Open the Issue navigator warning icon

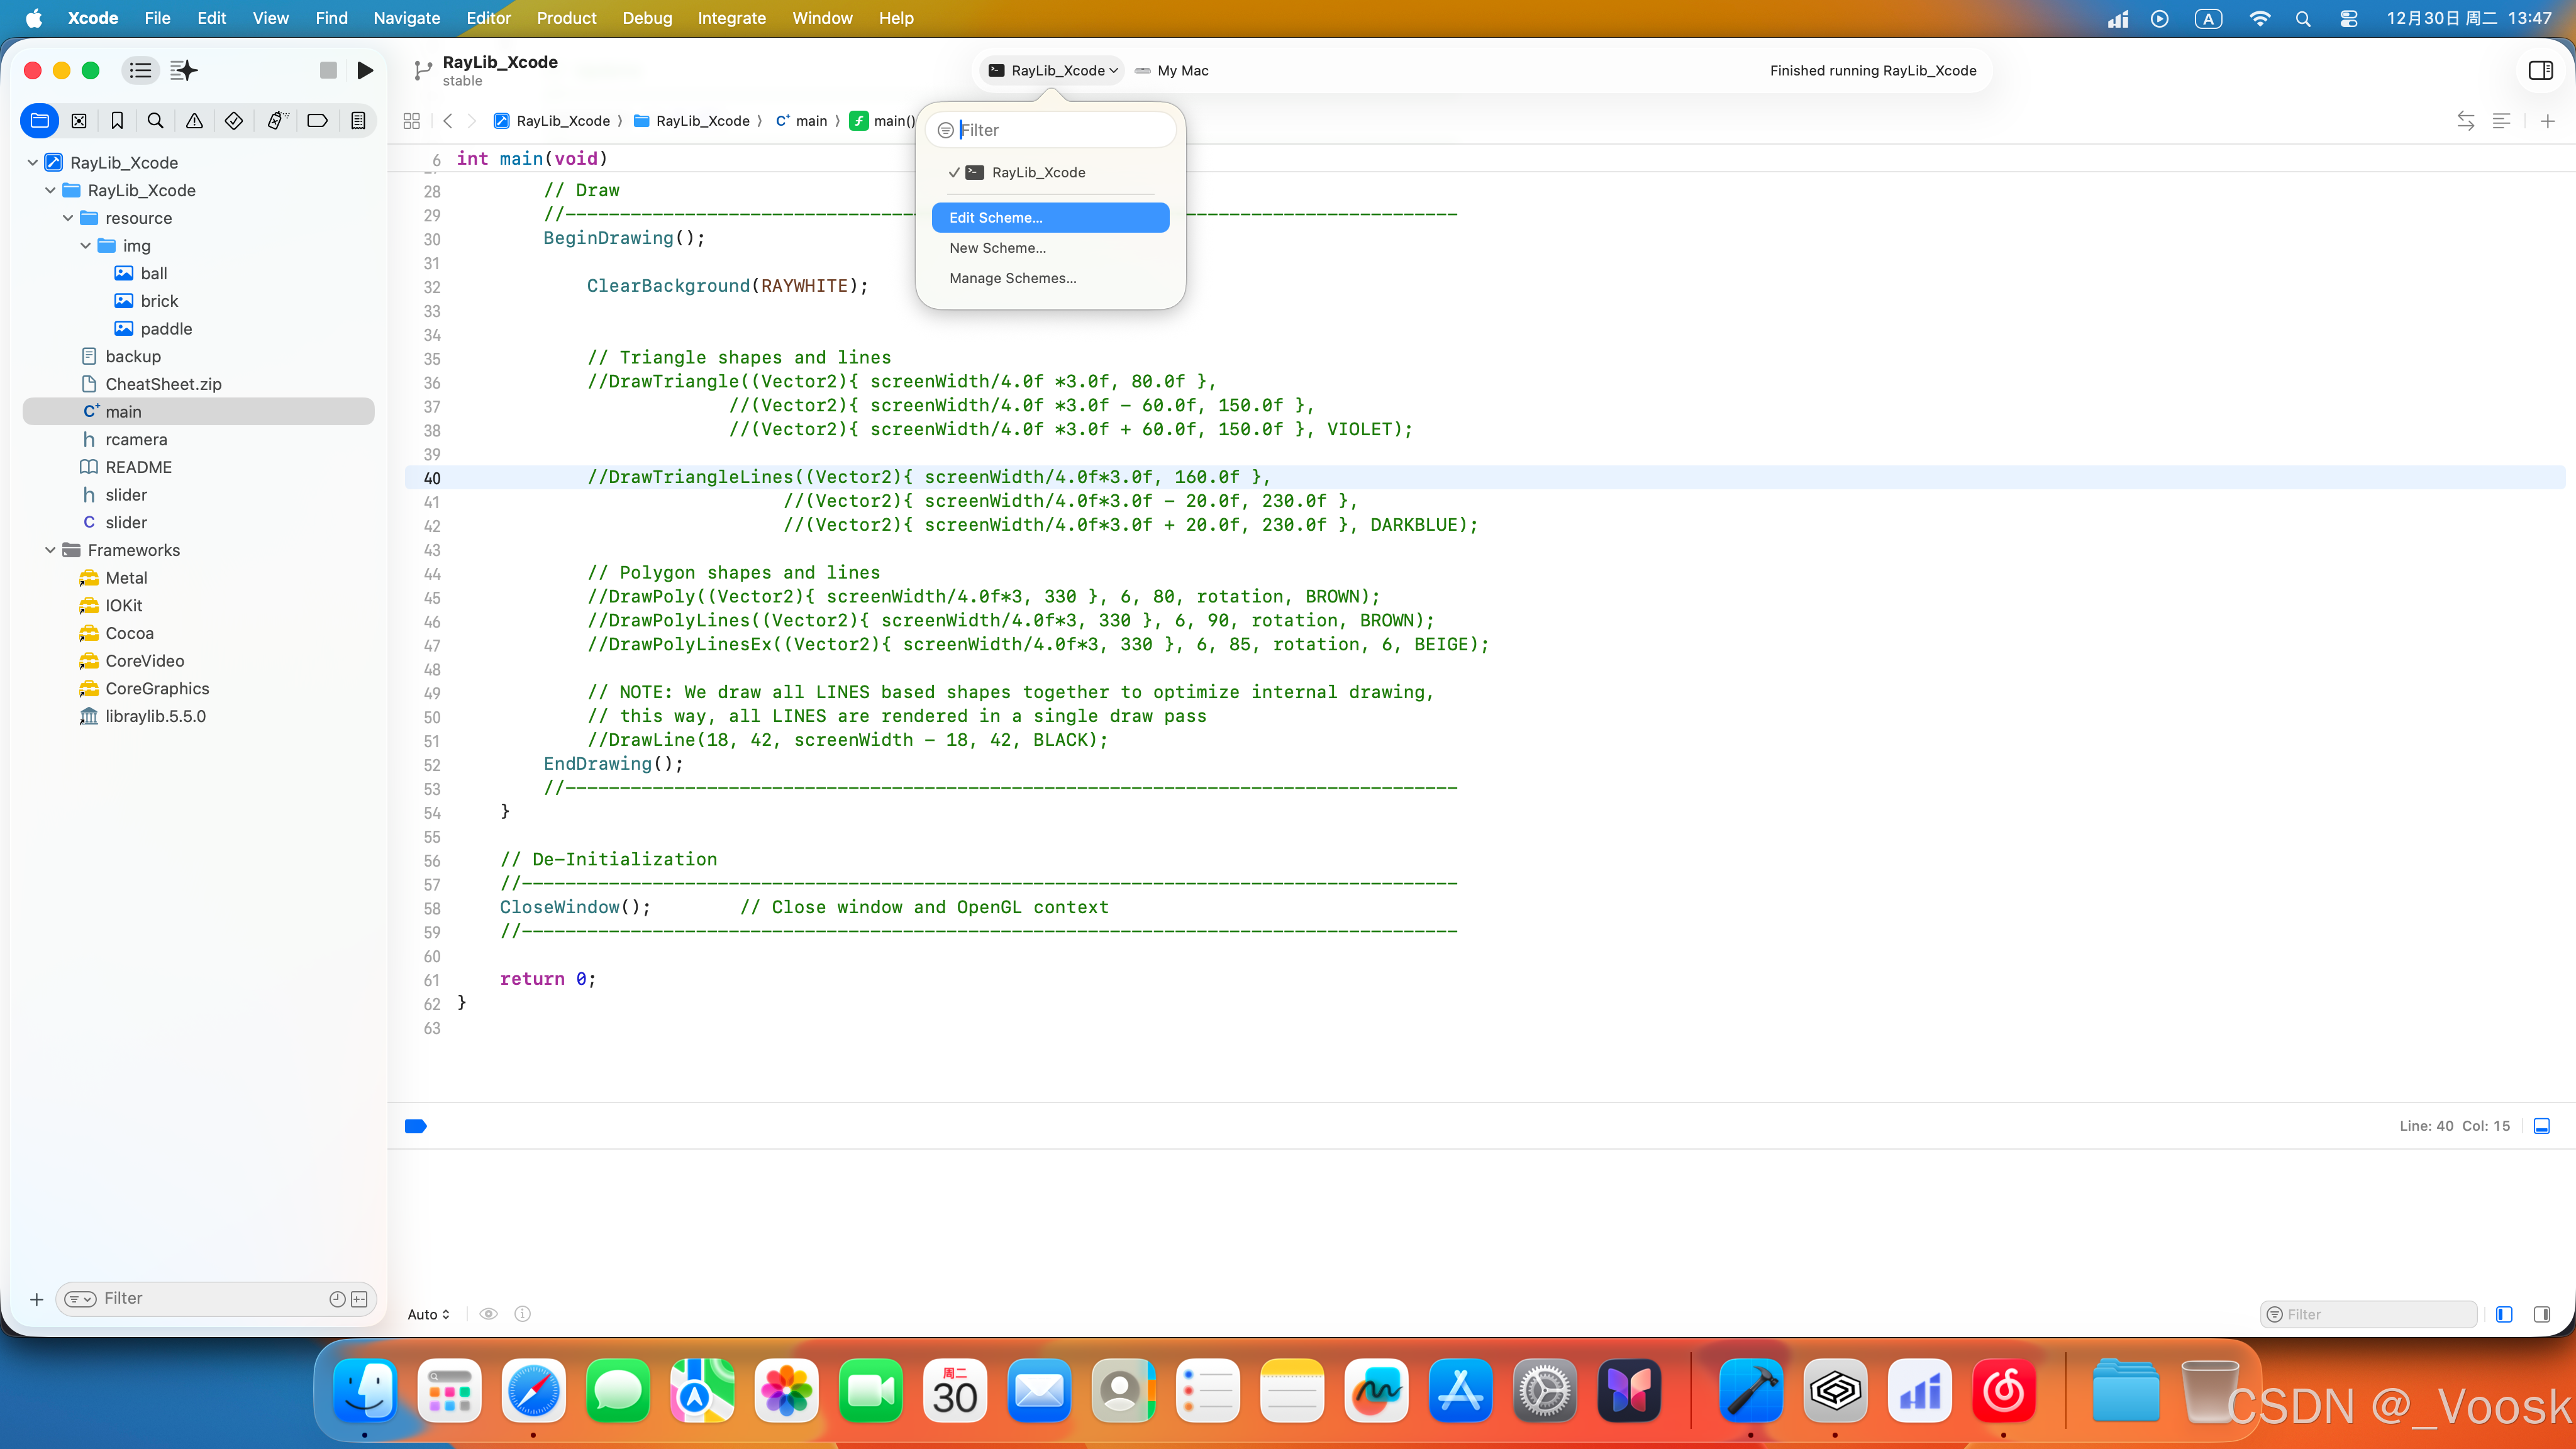click(x=194, y=121)
